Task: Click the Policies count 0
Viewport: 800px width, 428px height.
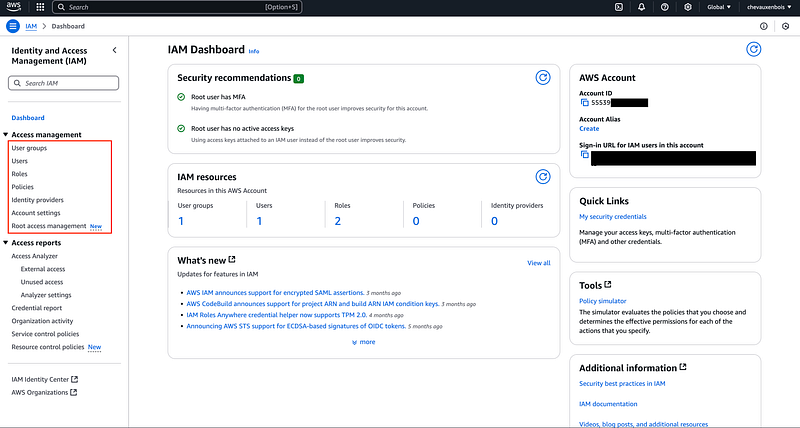Action: (416, 221)
